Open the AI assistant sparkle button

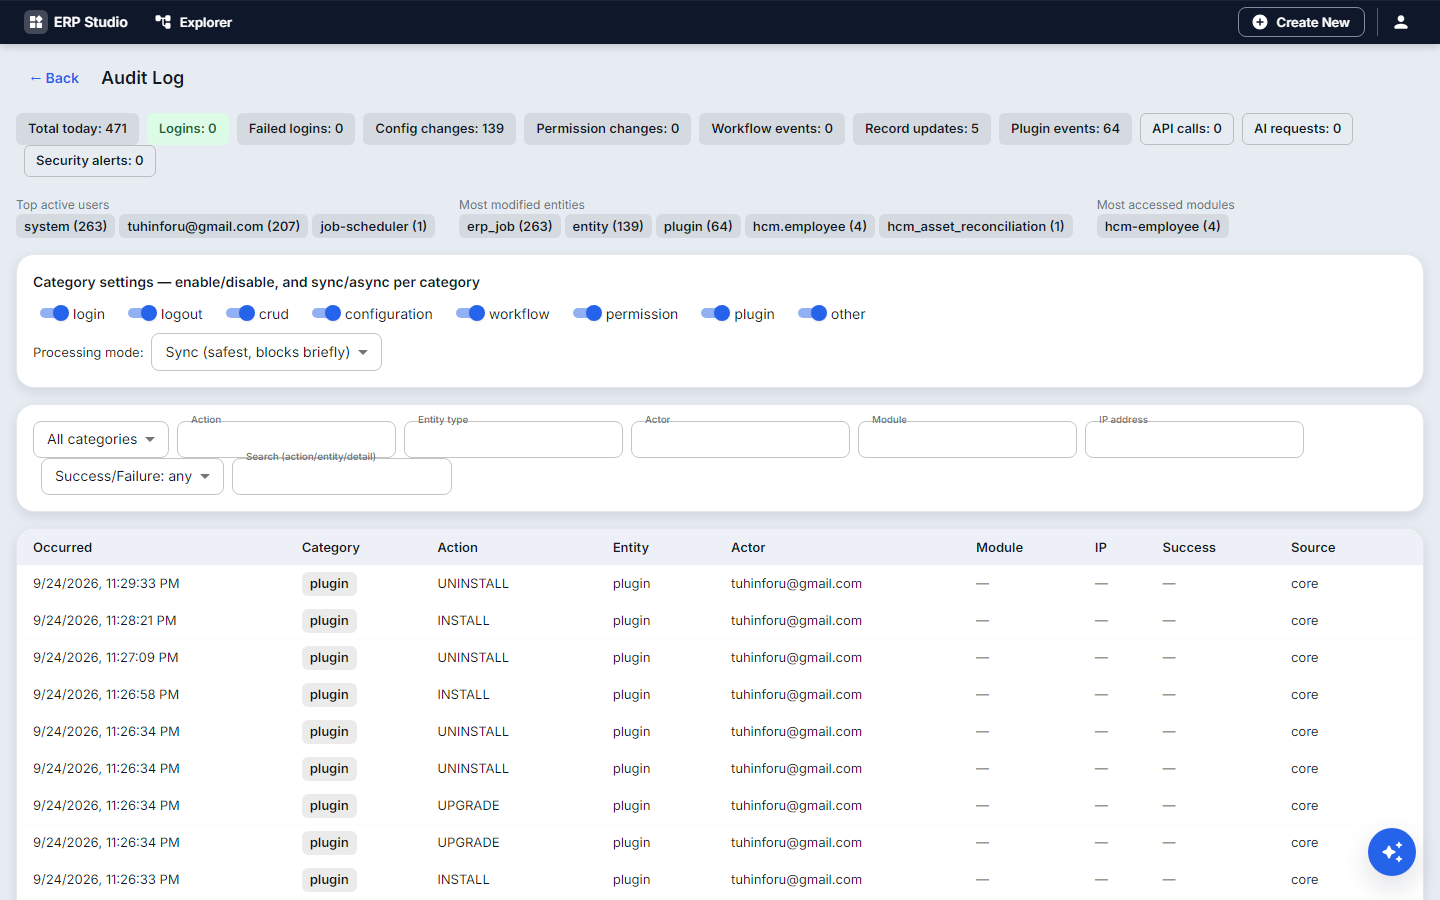[x=1392, y=852]
